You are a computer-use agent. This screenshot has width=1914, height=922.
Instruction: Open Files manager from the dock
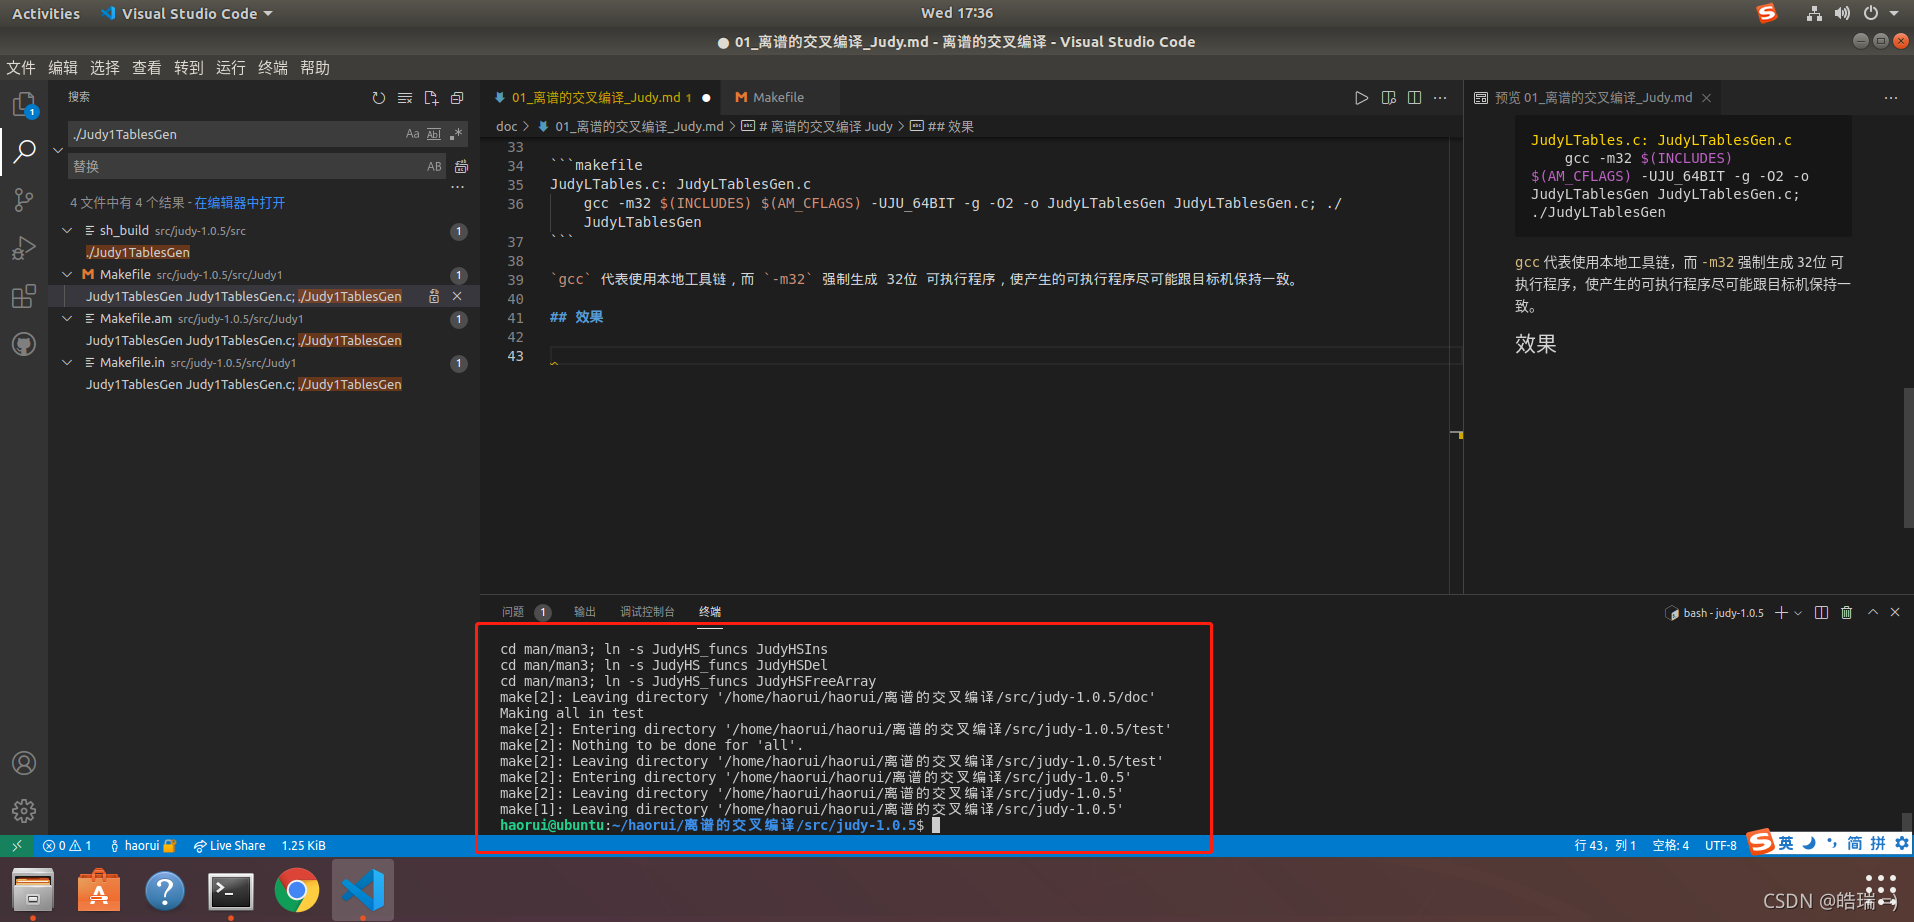[33, 890]
